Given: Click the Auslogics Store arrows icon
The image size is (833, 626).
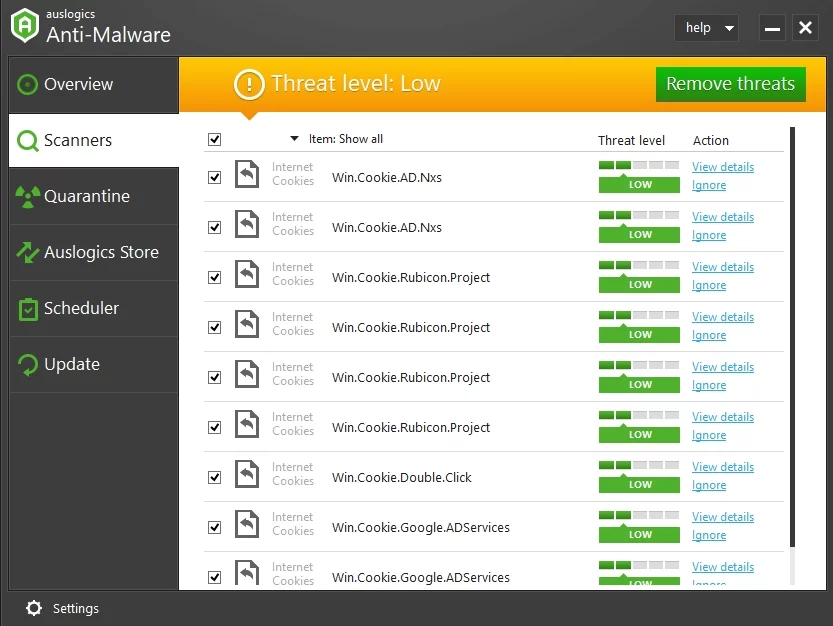Looking at the screenshot, I should [28, 253].
